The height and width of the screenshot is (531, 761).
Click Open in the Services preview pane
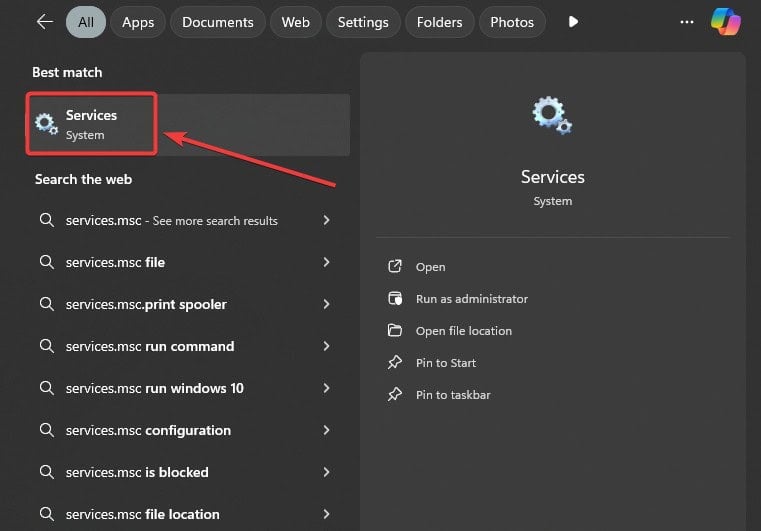coord(430,267)
